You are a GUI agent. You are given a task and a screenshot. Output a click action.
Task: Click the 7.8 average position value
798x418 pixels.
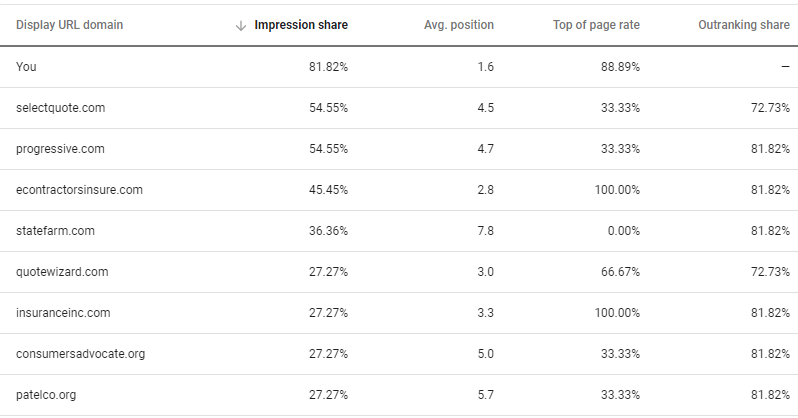(486, 231)
